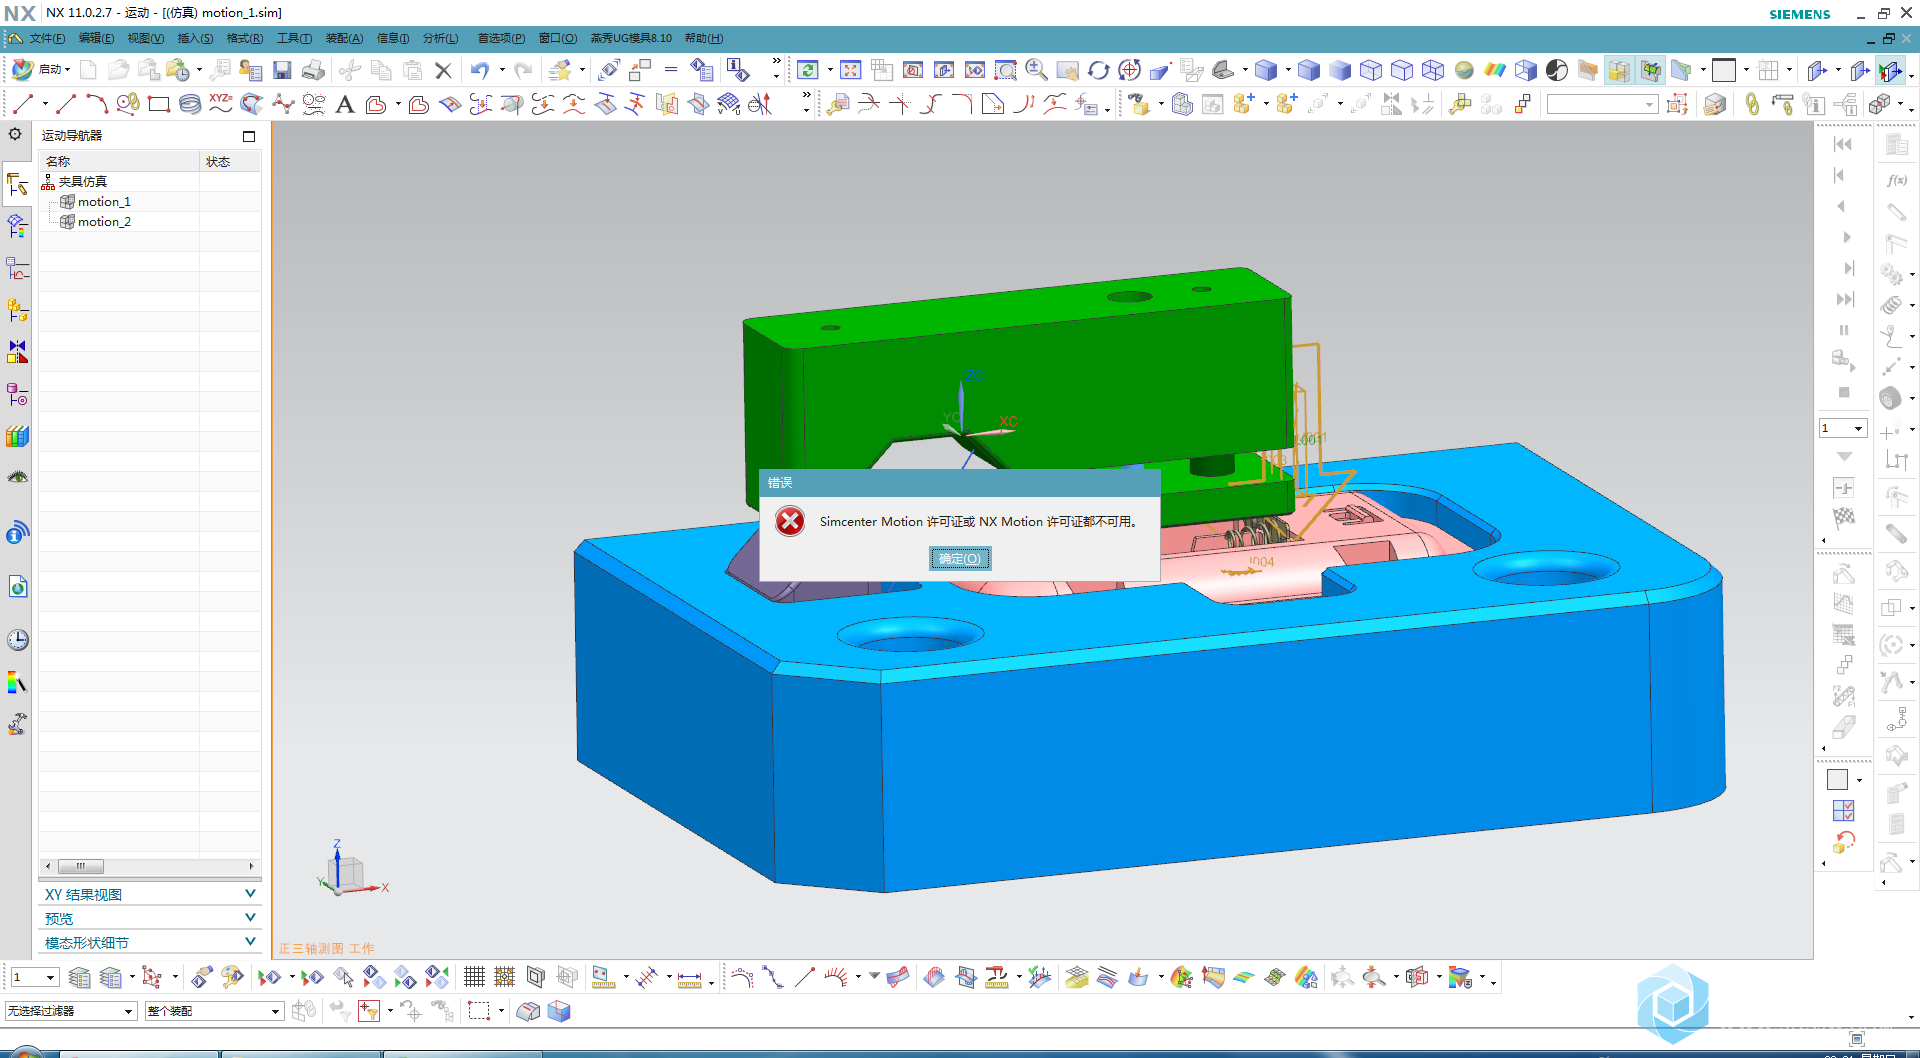Expand the XY 结果视图 section
1920x1058 pixels.
tap(150, 894)
